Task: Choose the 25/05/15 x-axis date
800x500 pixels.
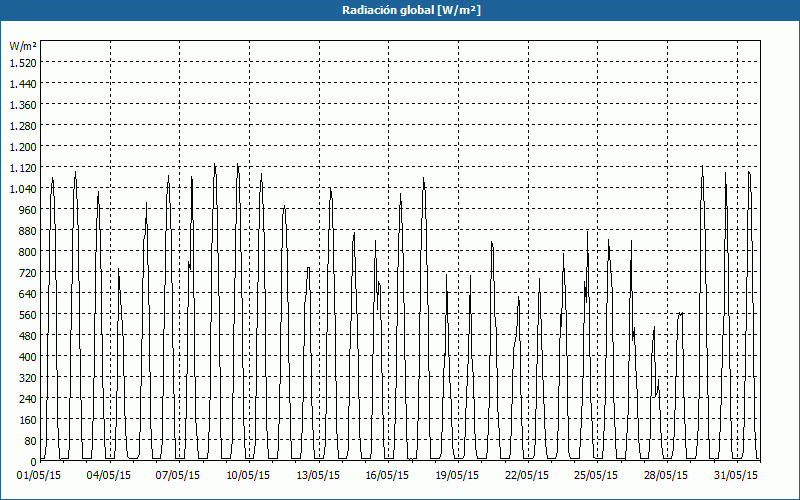Action: coord(597,475)
